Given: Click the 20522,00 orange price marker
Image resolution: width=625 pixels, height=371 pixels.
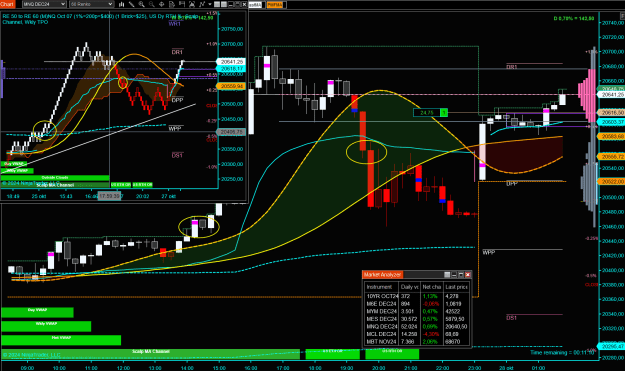Looking at the screenshot, I should [613, 181].
